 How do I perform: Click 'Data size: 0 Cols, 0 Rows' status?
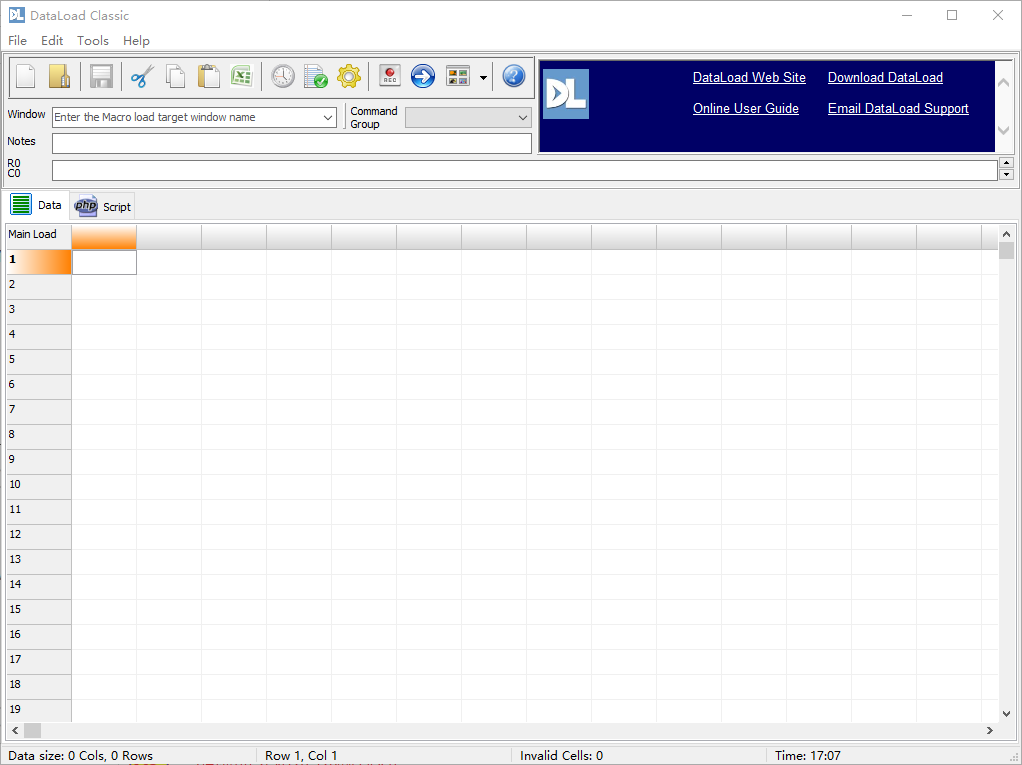click(80, 756)
